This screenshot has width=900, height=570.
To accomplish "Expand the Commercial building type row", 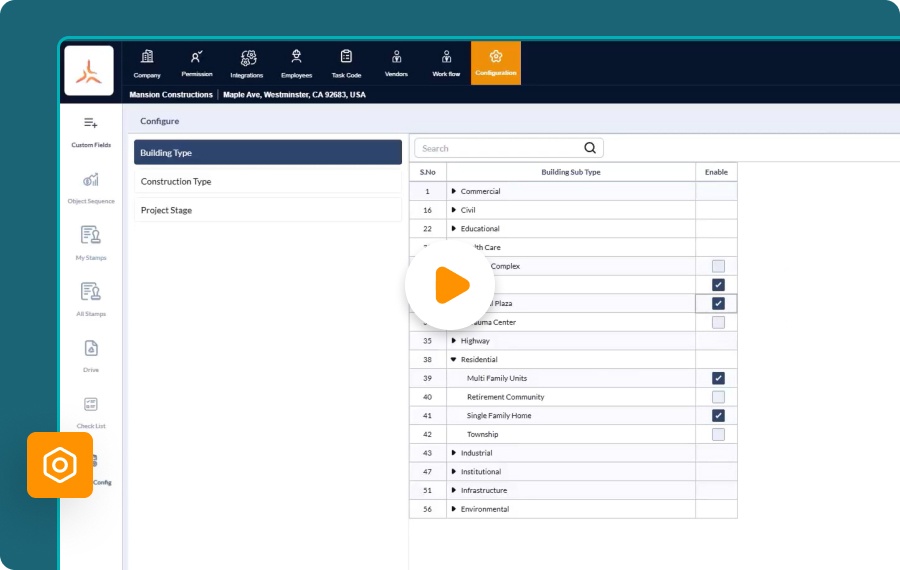I will [453, 191].
